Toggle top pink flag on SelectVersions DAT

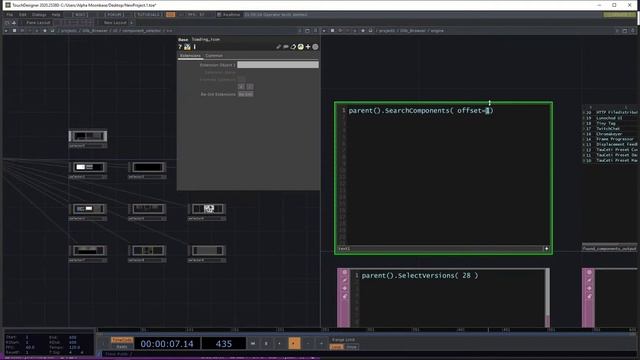(344, 272)
